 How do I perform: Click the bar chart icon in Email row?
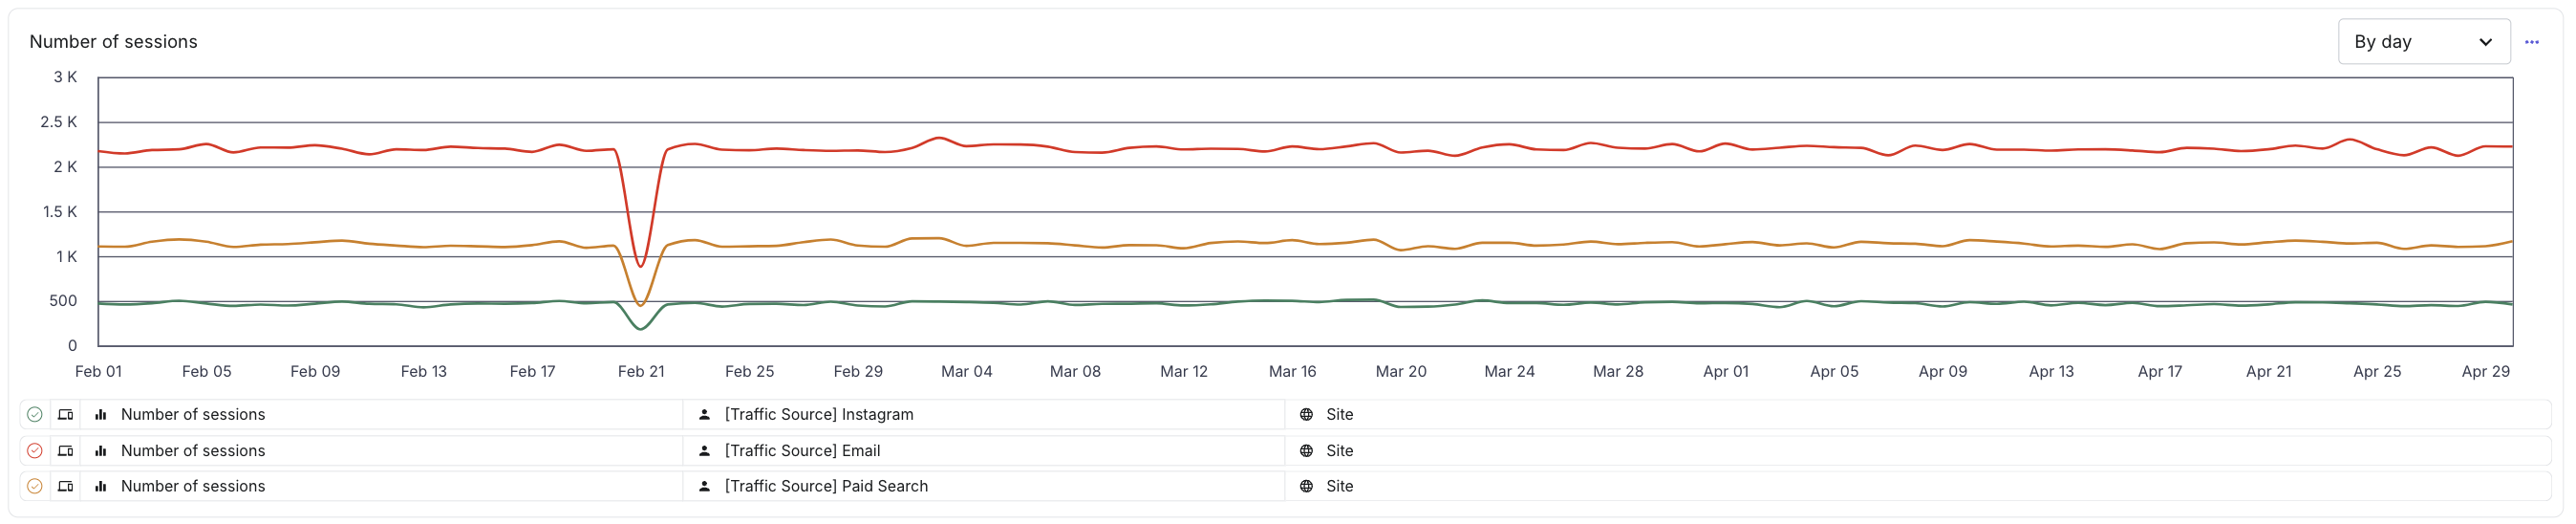pos(101,451)
